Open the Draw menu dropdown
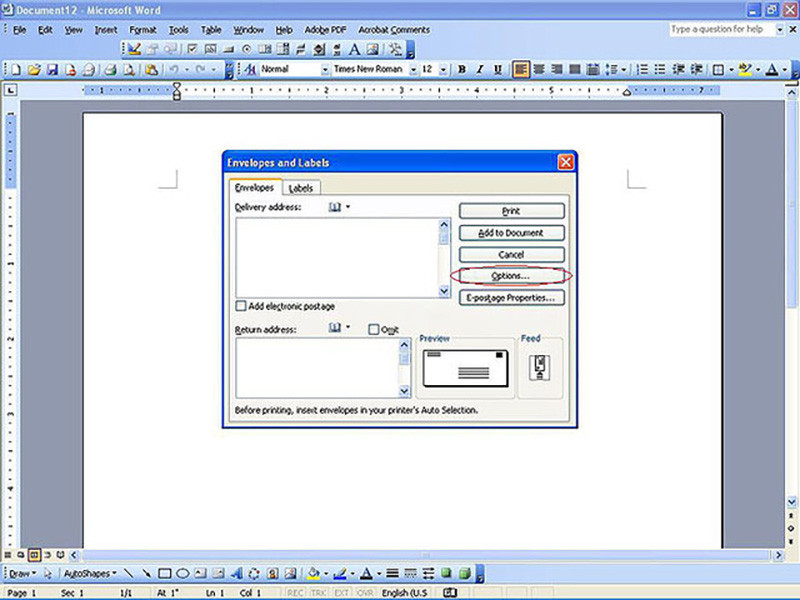The width and height of the screenshot is (800, 600). coord(22,573)
